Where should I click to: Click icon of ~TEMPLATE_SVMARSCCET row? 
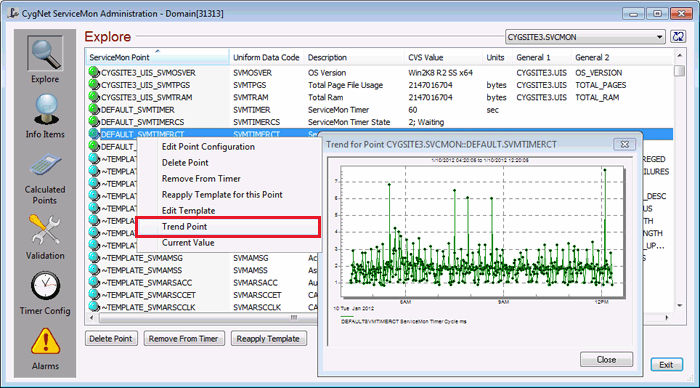93,294
